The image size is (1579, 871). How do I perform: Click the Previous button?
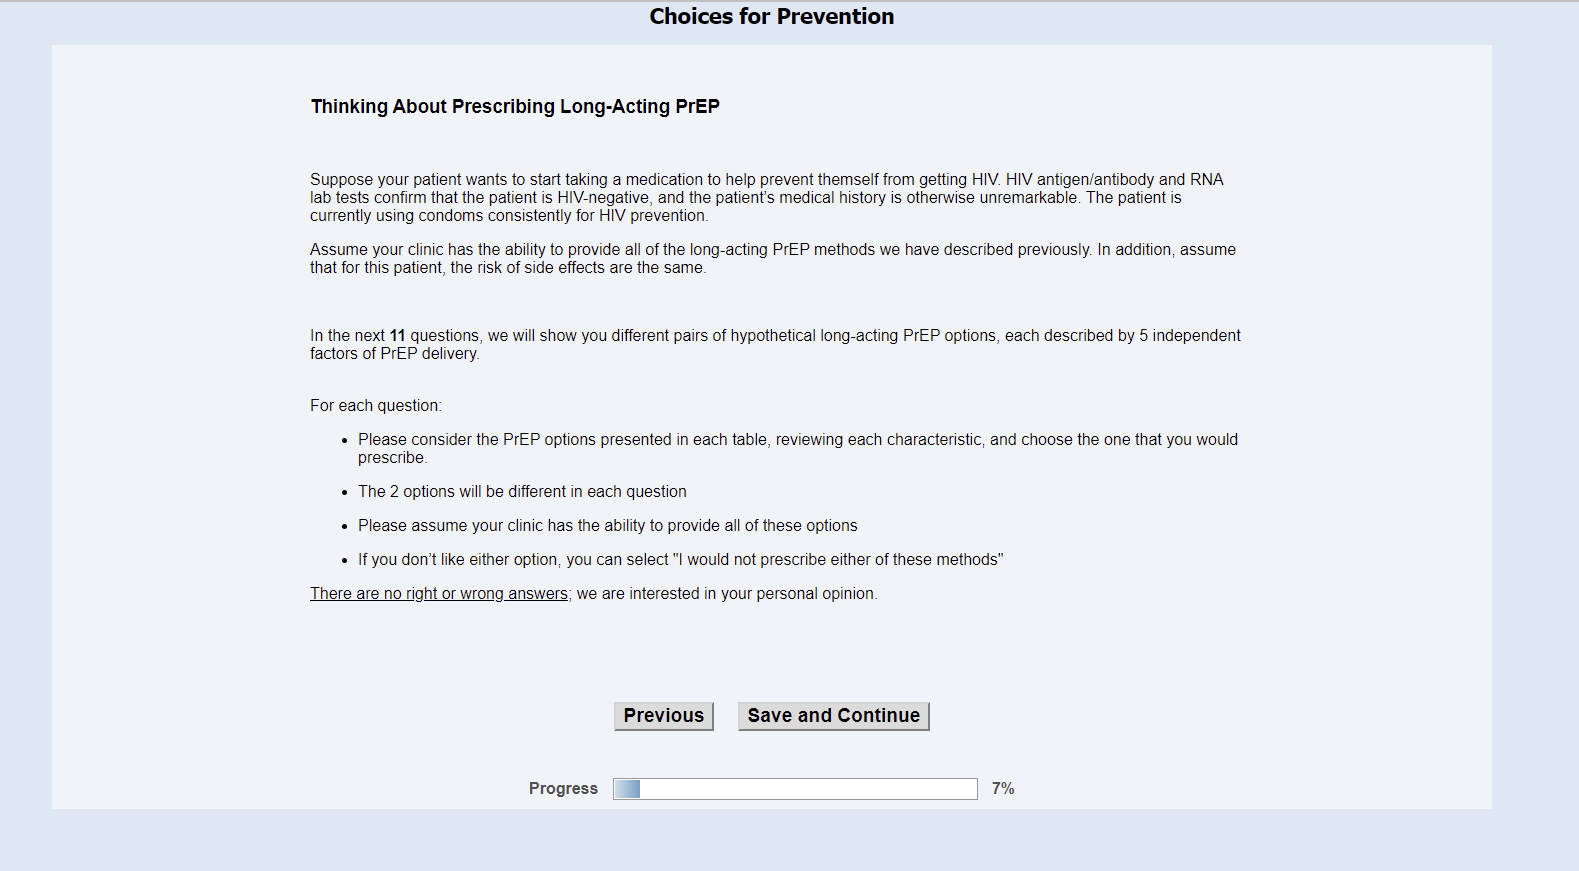[x=663, y=716]
